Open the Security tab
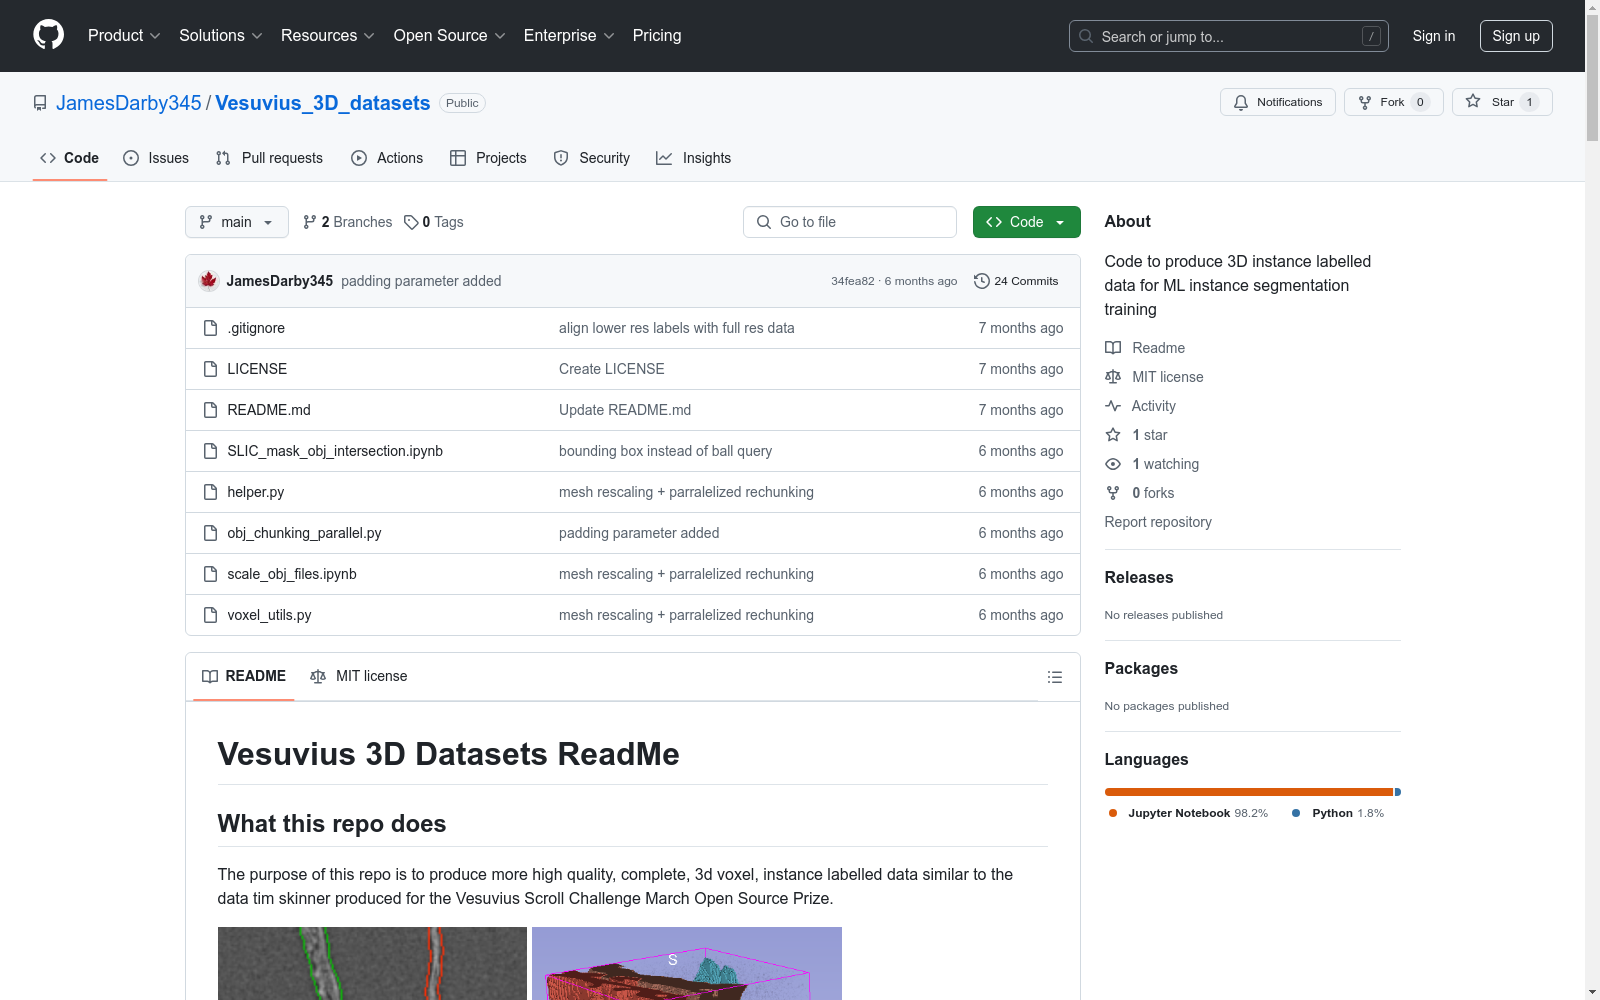Image resolution: width=1600 pixels, height=1000 pixels. 592,158
